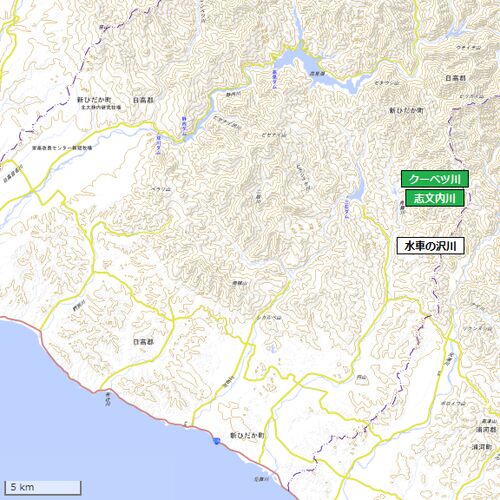Click the 北大静内研究牧場 ranch label

pos(102,107)
